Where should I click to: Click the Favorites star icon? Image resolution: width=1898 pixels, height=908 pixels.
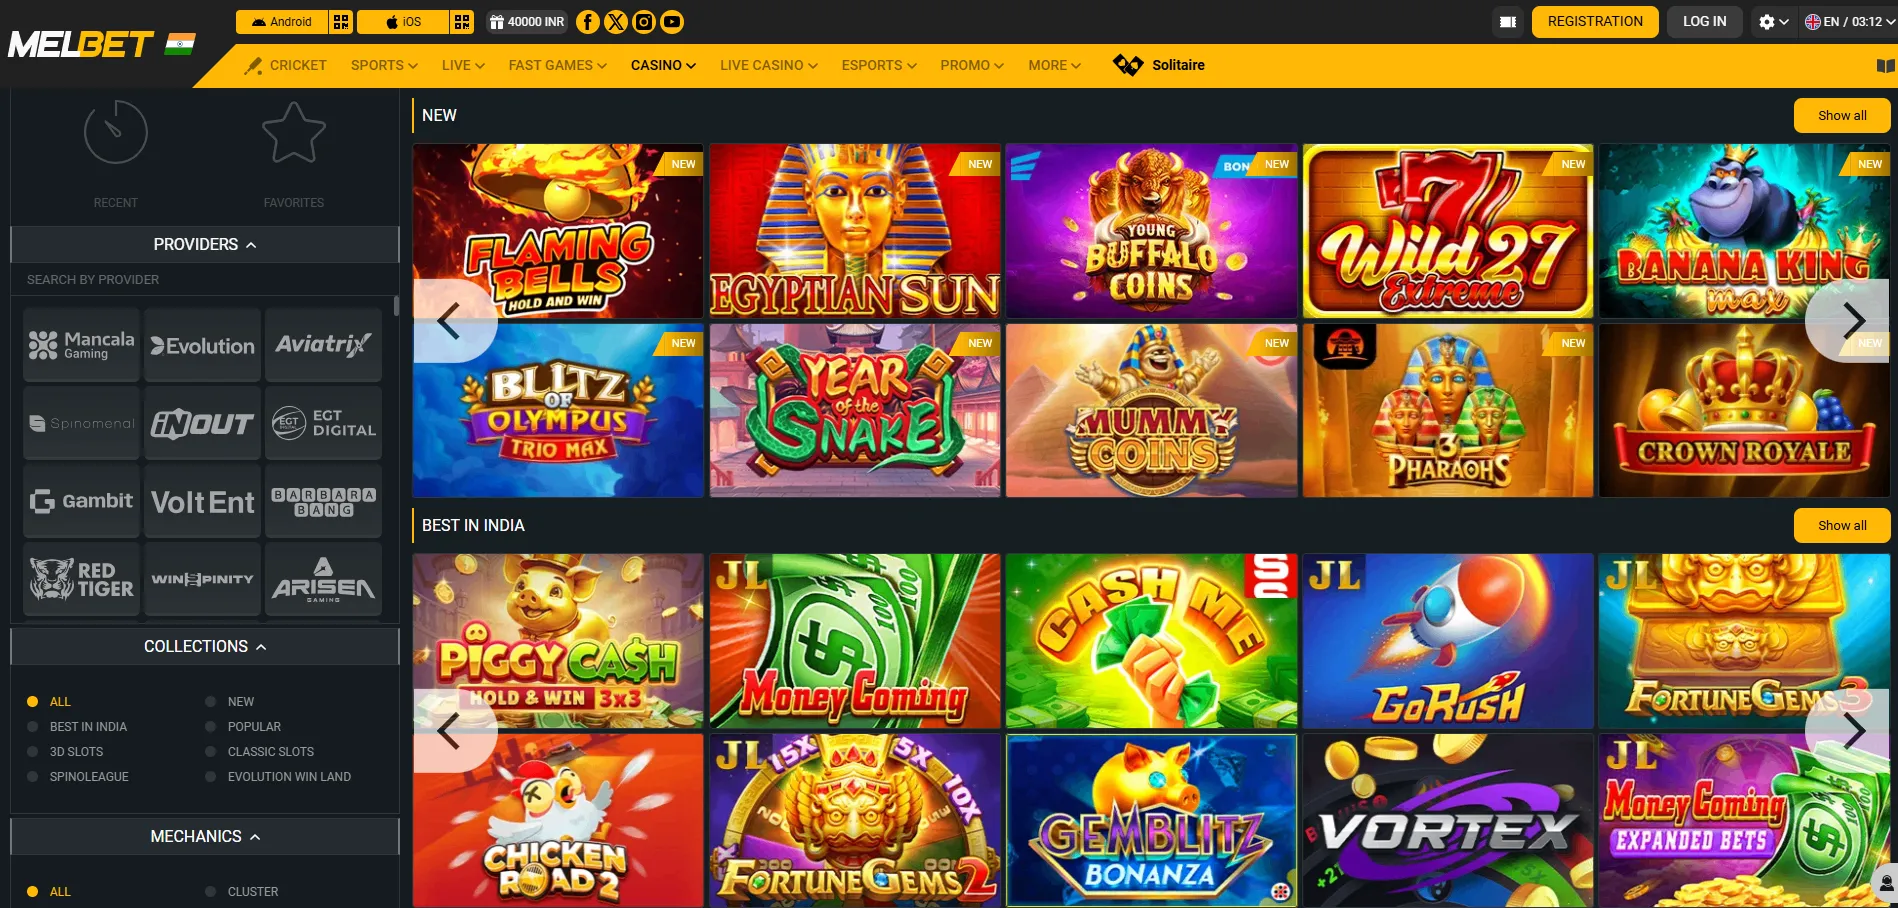[x=294, y=132]
